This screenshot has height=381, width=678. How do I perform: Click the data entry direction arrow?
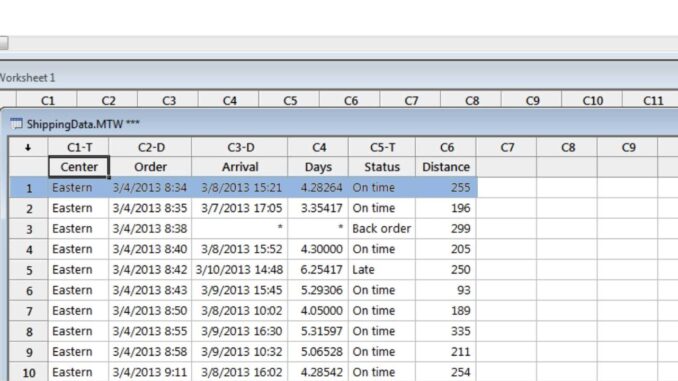[x=28, y=147]
